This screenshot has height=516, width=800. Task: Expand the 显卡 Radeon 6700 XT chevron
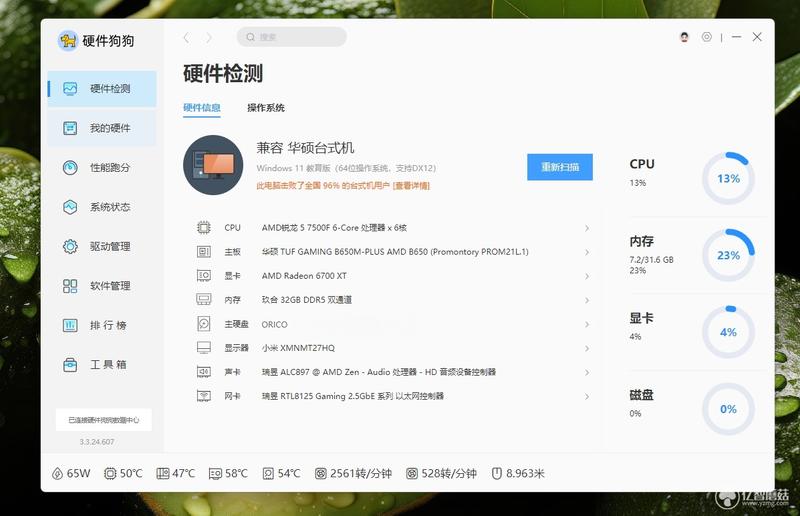point(587,276)
